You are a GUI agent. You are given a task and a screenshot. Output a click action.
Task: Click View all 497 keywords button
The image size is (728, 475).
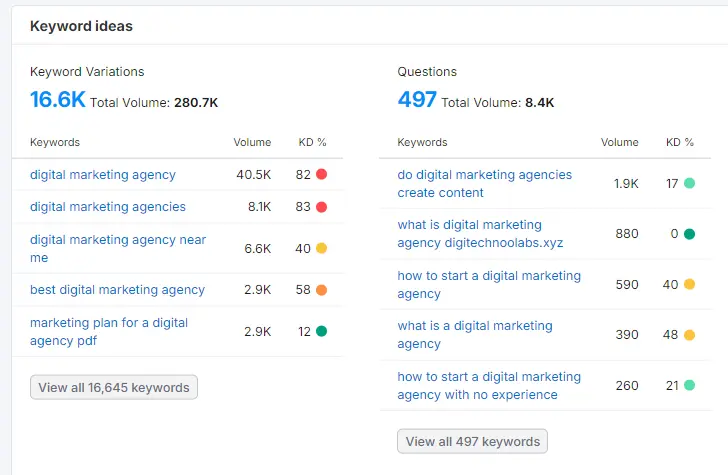472,441
